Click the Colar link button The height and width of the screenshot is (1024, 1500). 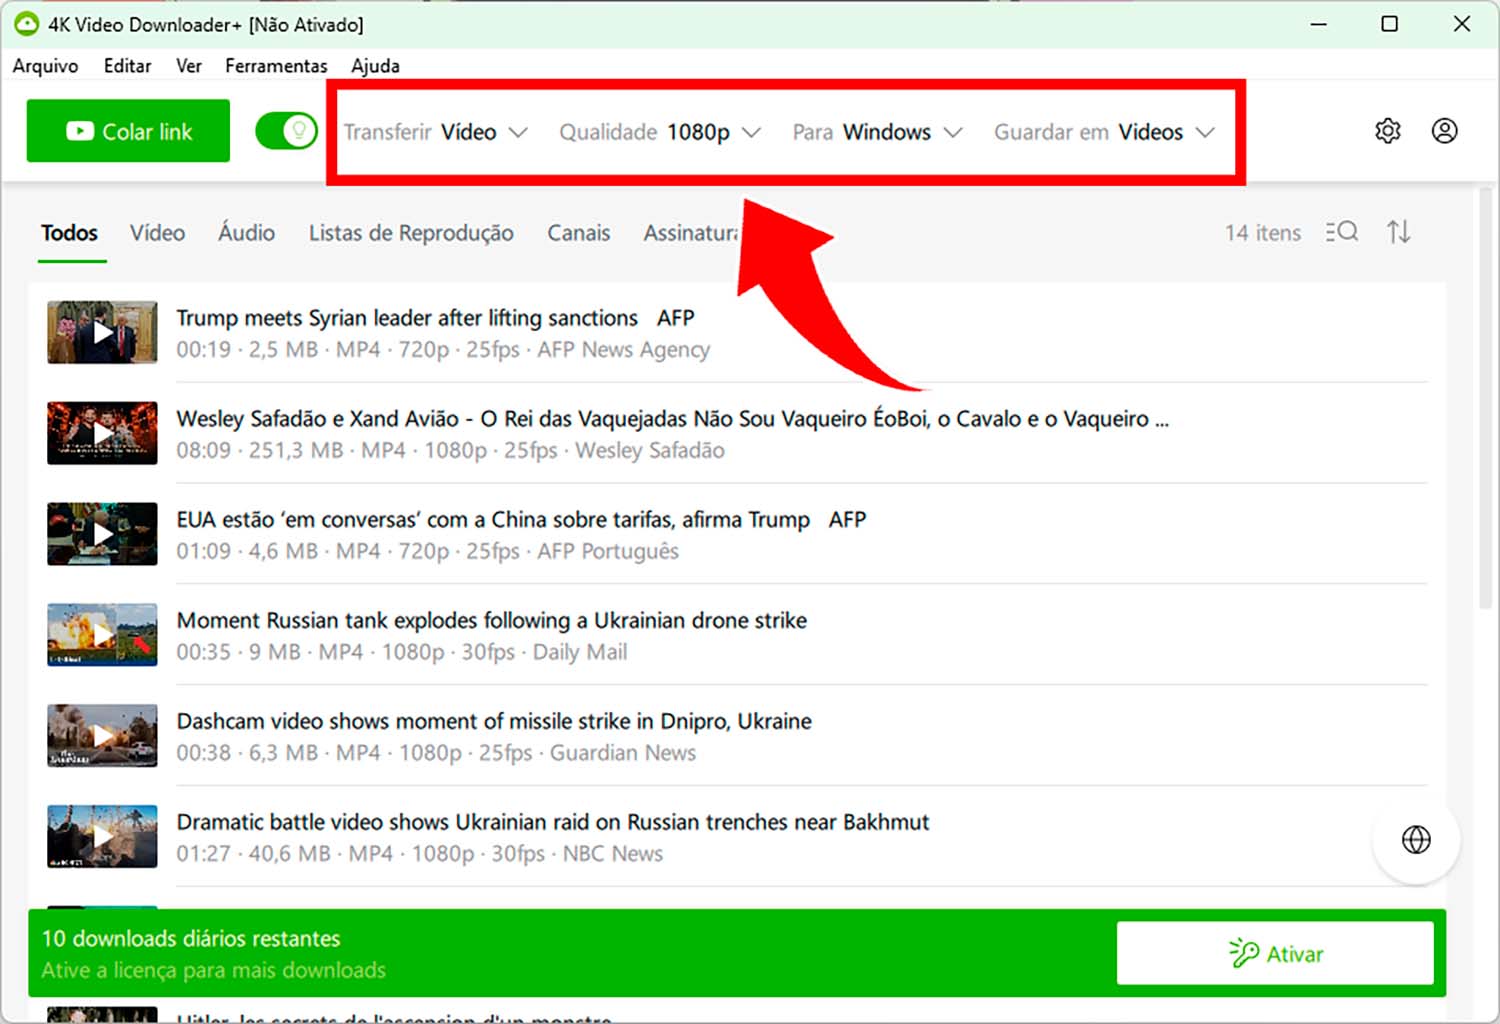pos(128,130)
